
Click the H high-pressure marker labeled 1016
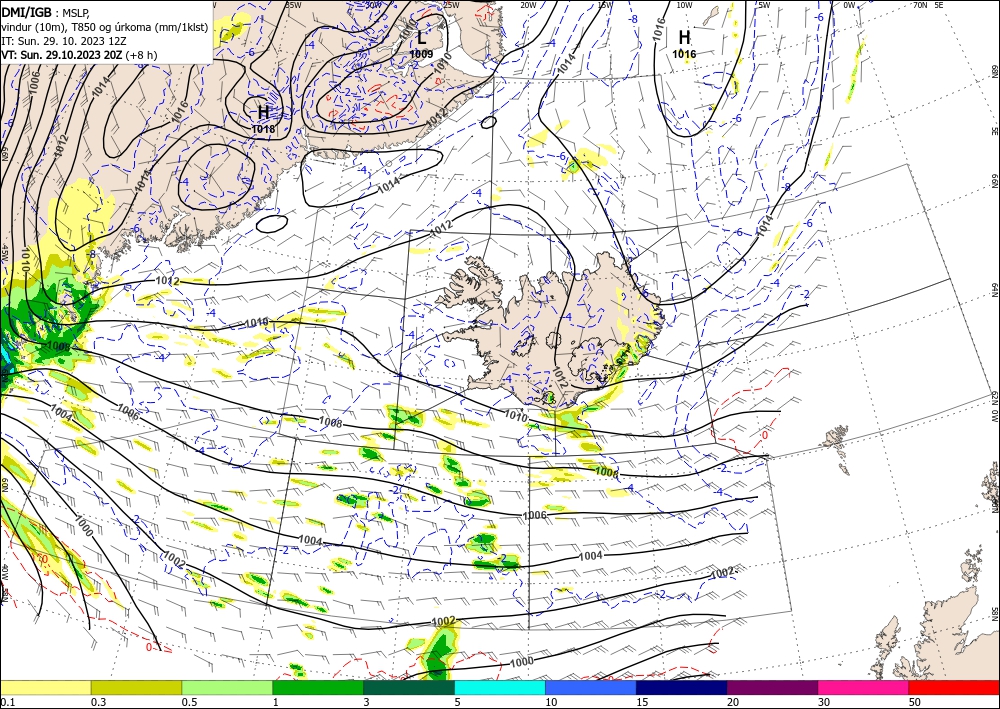pyautogui.click(x=684, y=38)
